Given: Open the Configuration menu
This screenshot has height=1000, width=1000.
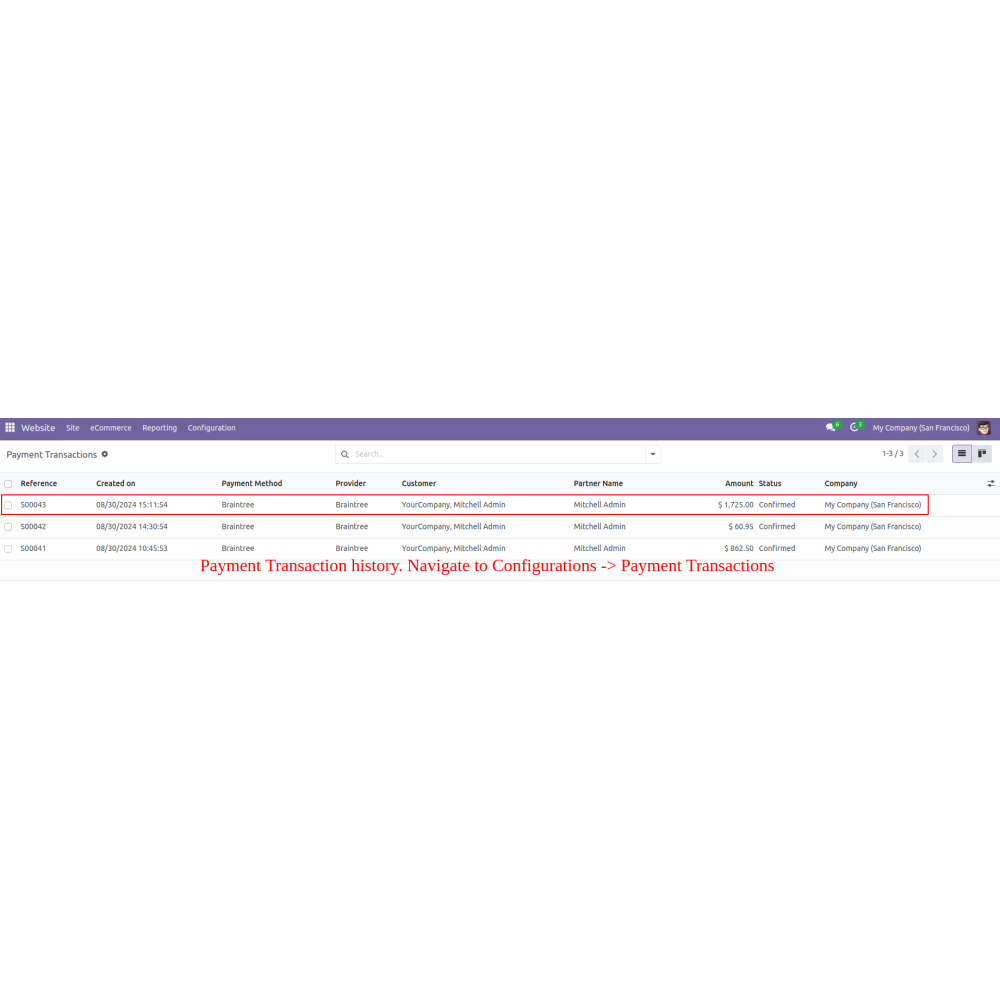Looking at the screenshot, I should (211, 428).
